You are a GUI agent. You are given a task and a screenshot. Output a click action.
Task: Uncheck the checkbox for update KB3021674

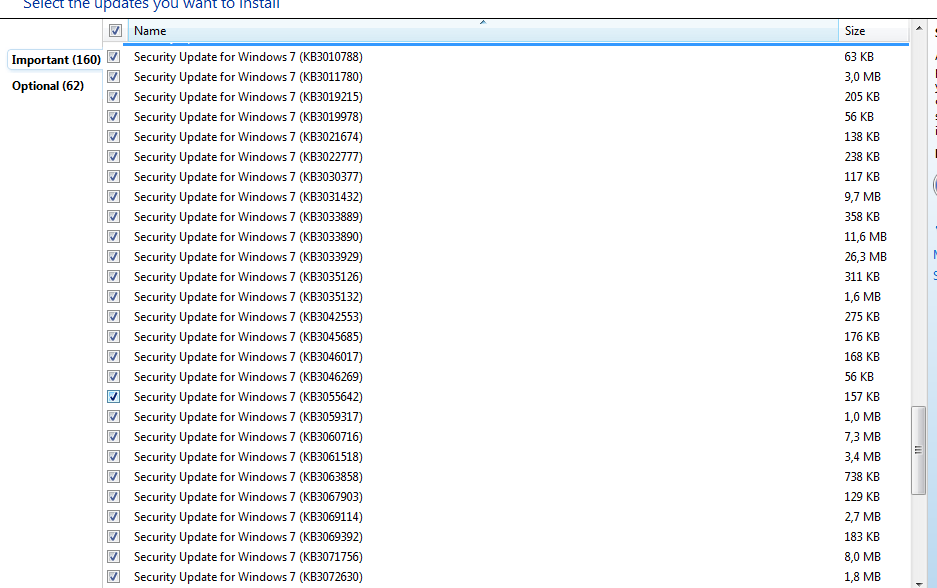pos(114,137)
